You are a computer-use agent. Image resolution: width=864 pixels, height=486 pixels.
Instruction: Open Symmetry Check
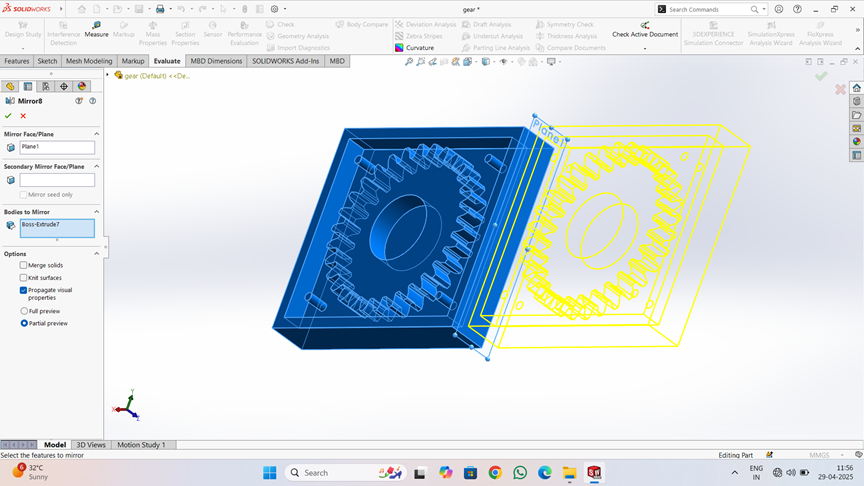[x=565, y=24]
